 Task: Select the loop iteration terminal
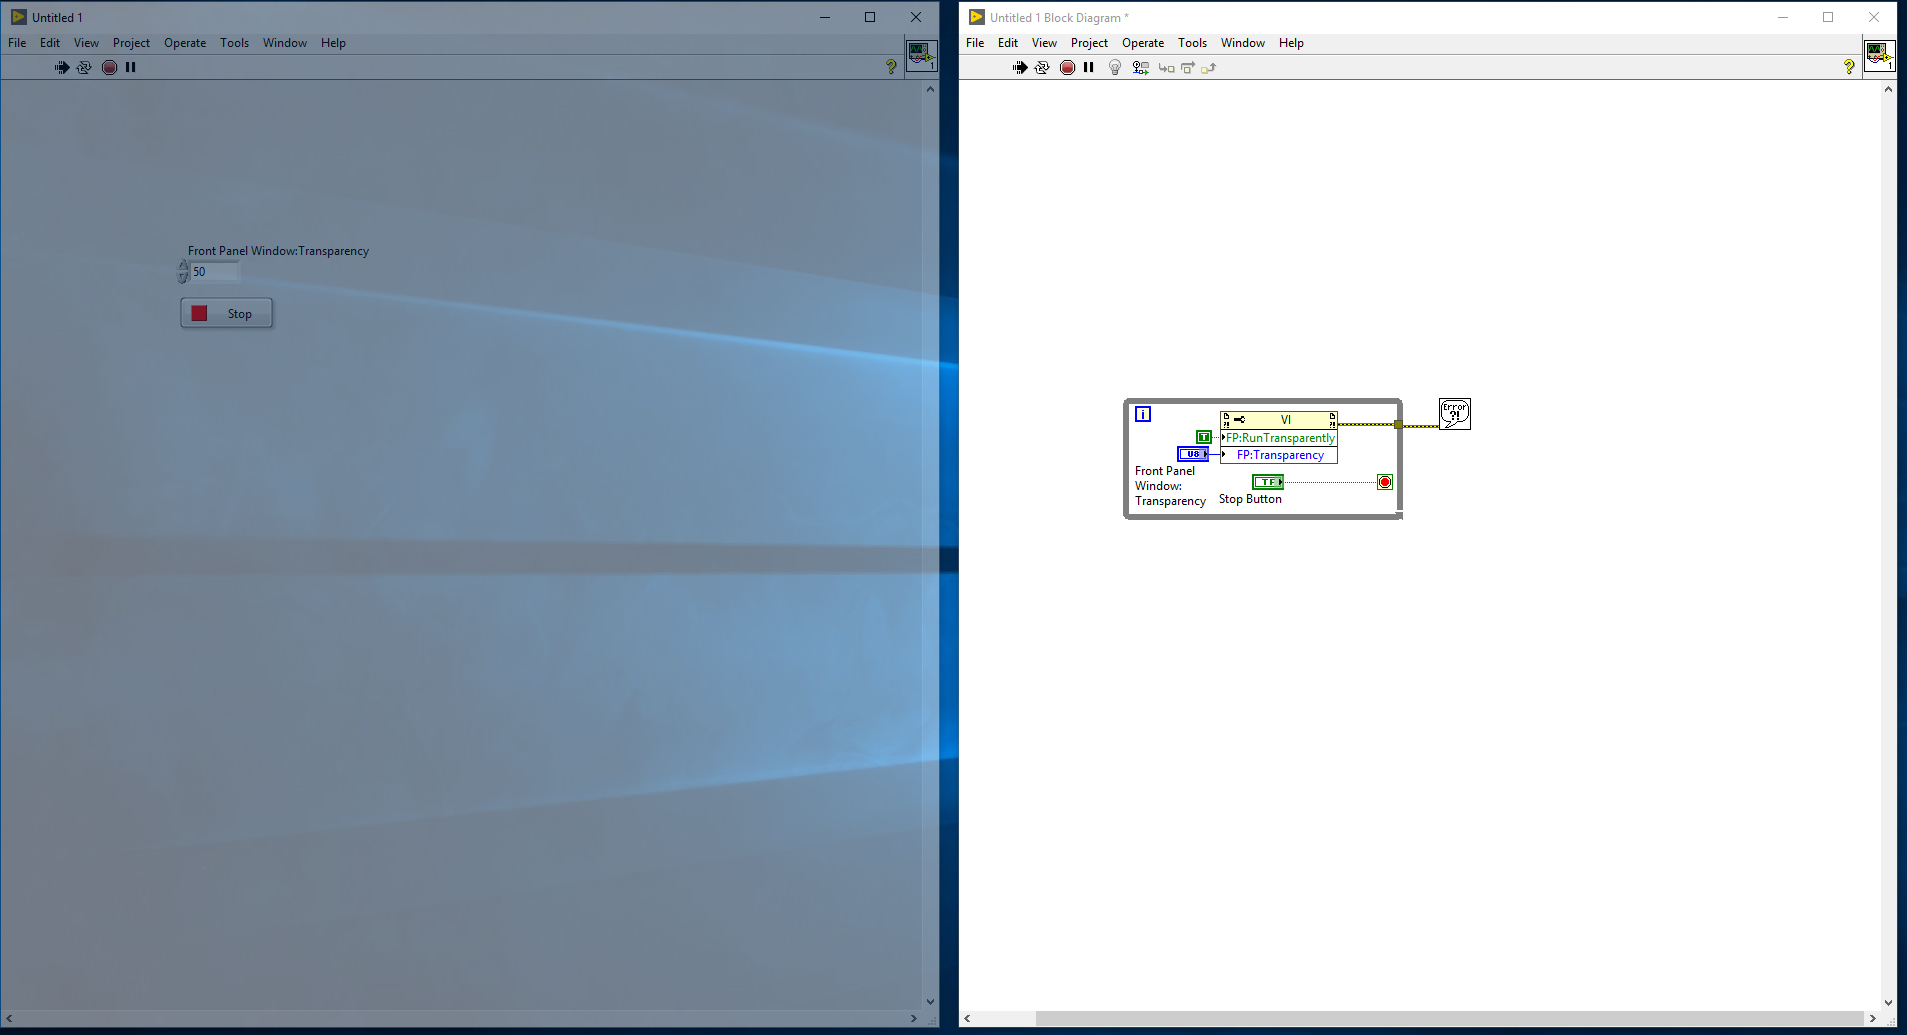pyautogui.click(x=1143, y=414)
